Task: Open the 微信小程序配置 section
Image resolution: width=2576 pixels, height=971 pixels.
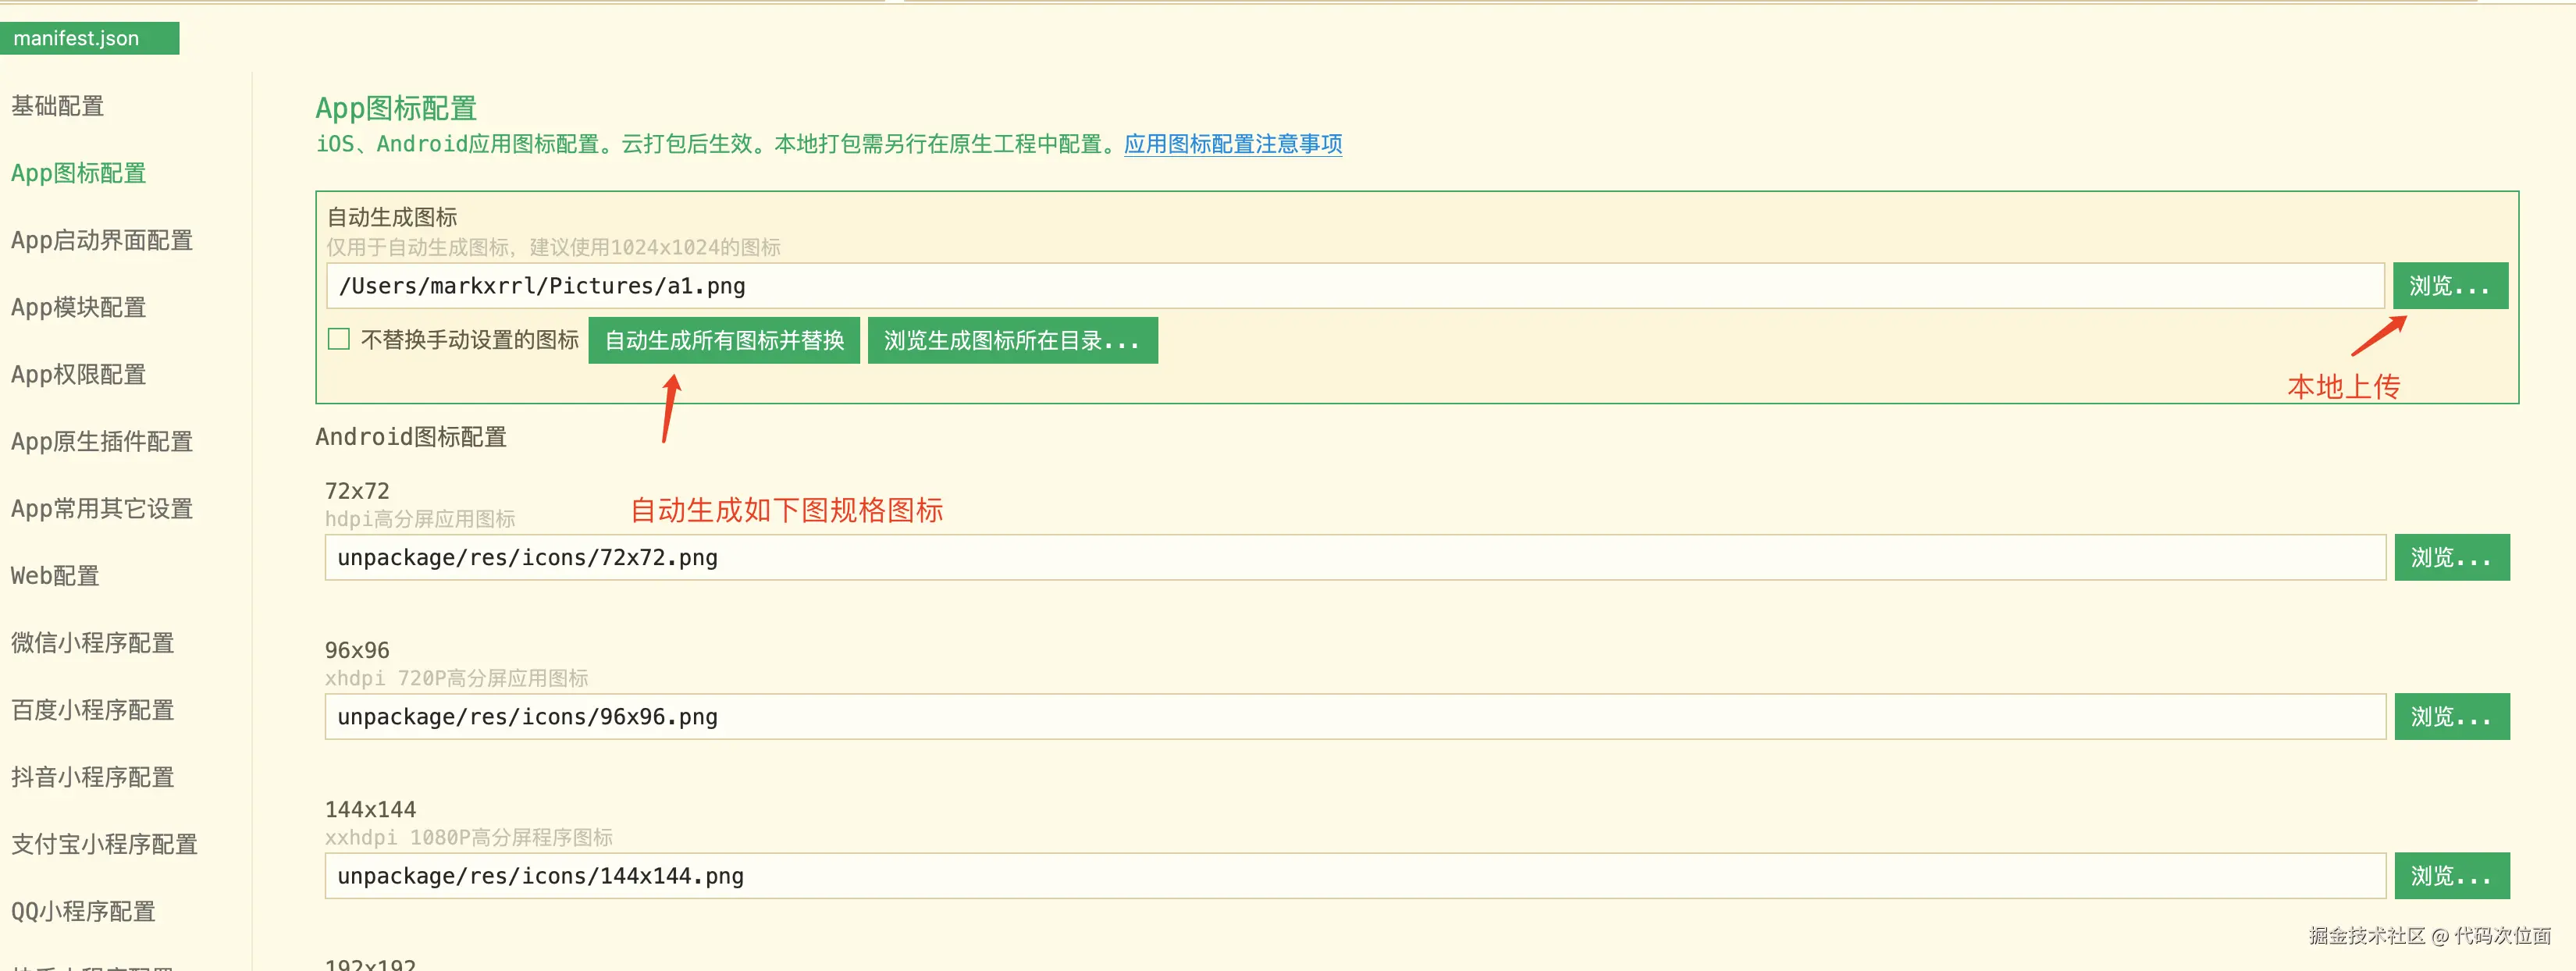Action: pos(92,642)
